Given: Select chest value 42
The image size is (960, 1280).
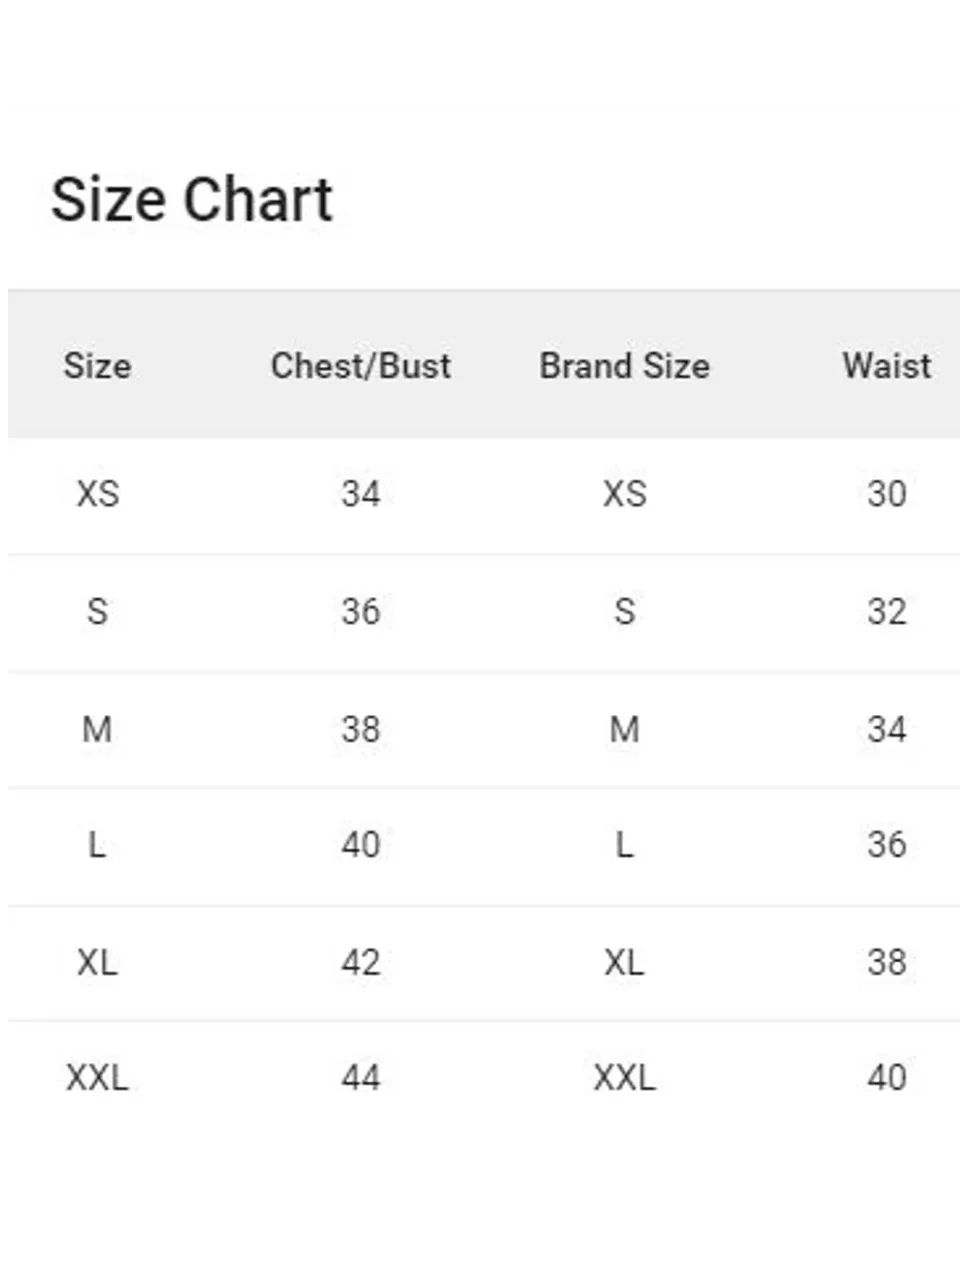Looking at the screenshot, I should click(360, 962).
